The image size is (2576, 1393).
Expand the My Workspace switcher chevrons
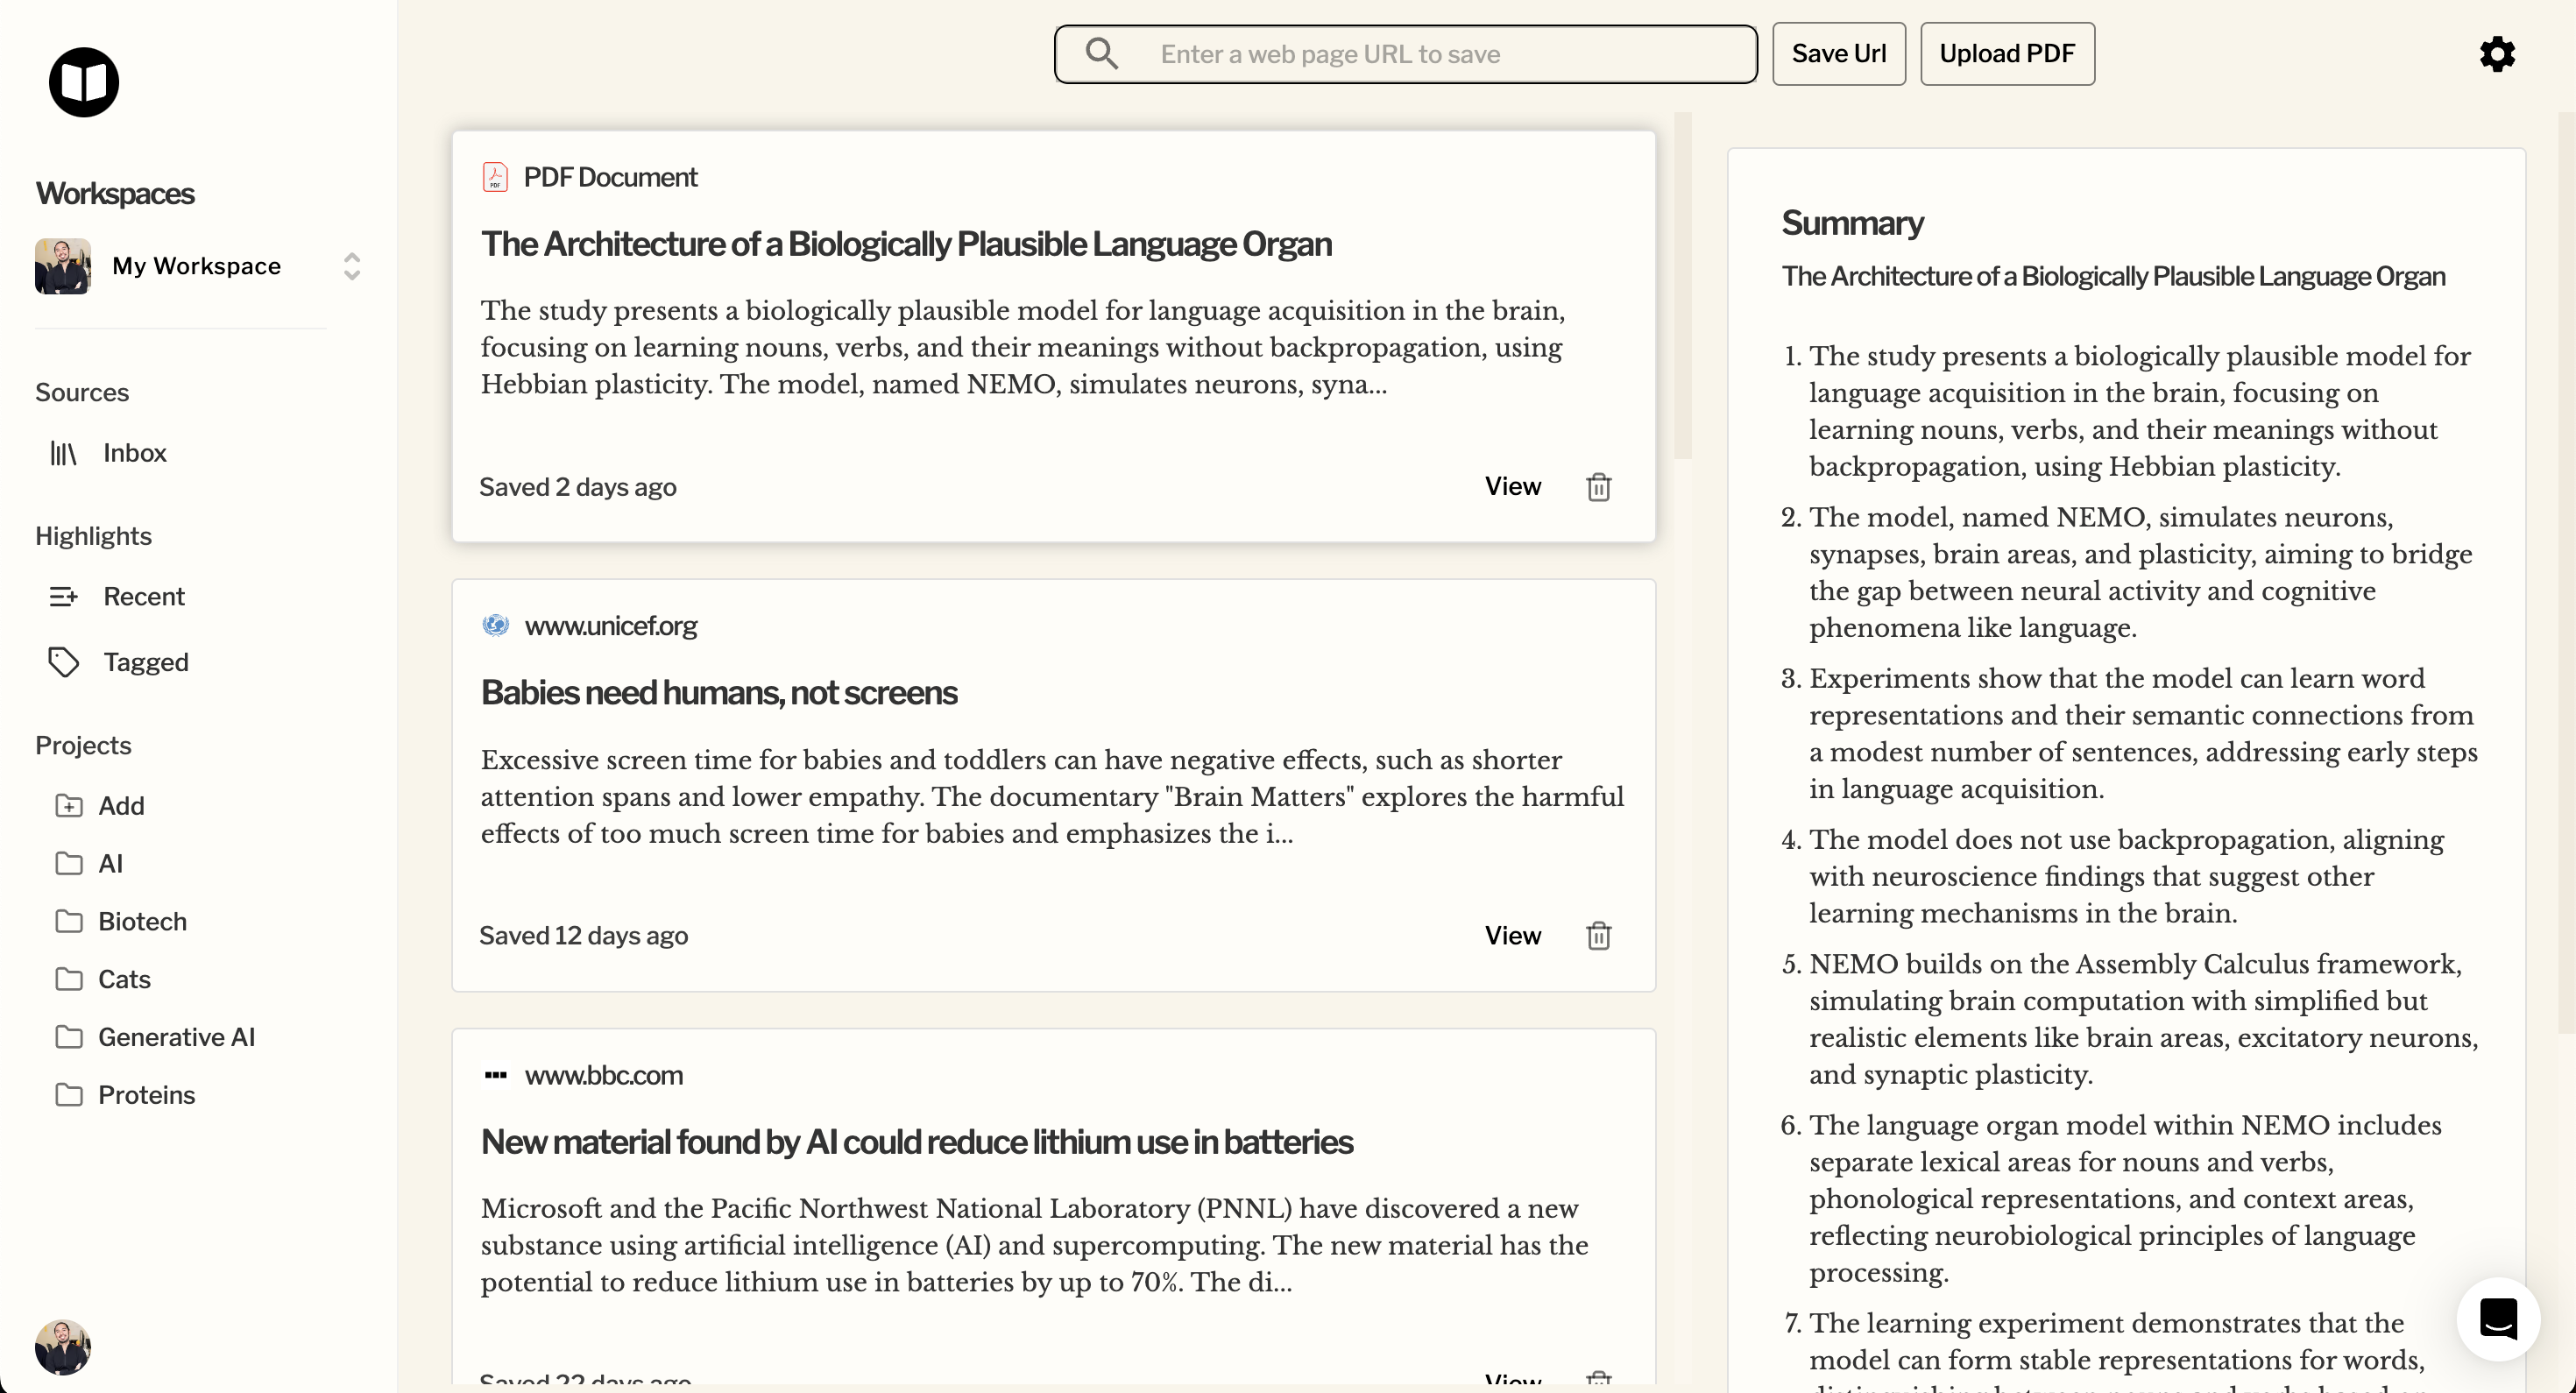351,266
